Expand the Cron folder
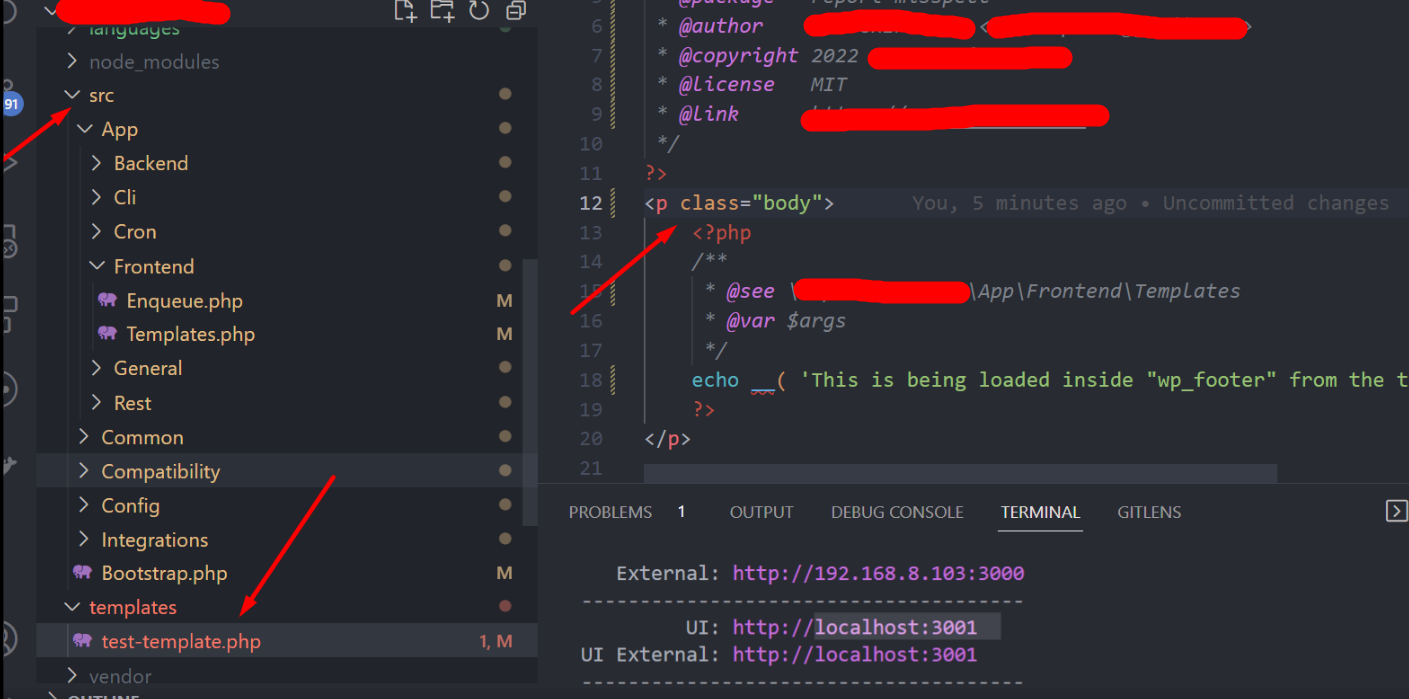 pyautogui.click(x=96, y=231)
